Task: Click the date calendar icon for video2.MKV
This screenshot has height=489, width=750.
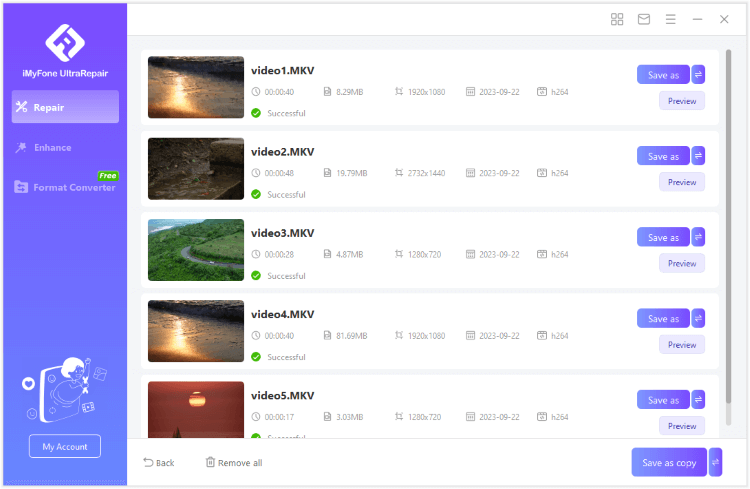Action: 470,173
